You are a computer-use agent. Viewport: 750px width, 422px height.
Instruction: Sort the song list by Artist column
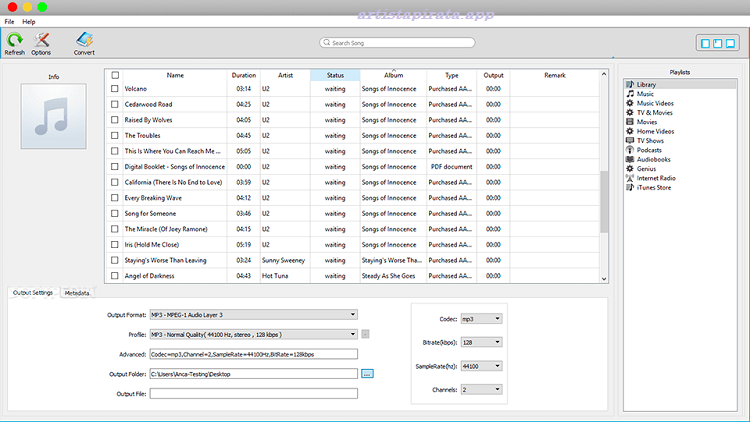coord(285,75)
